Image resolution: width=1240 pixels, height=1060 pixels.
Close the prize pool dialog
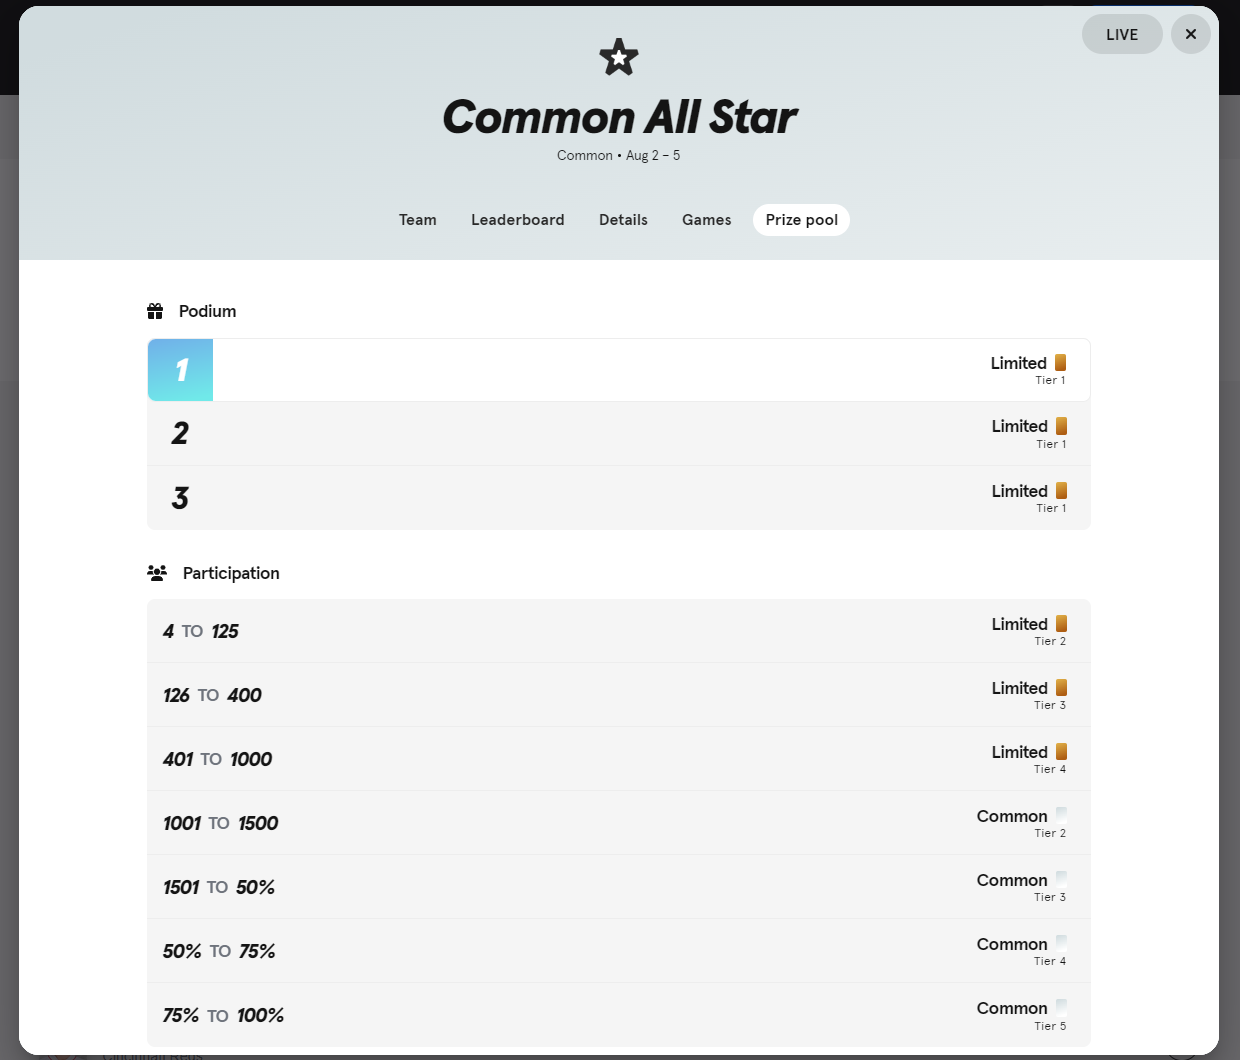pyautogui.click(x=1191, y=34)
